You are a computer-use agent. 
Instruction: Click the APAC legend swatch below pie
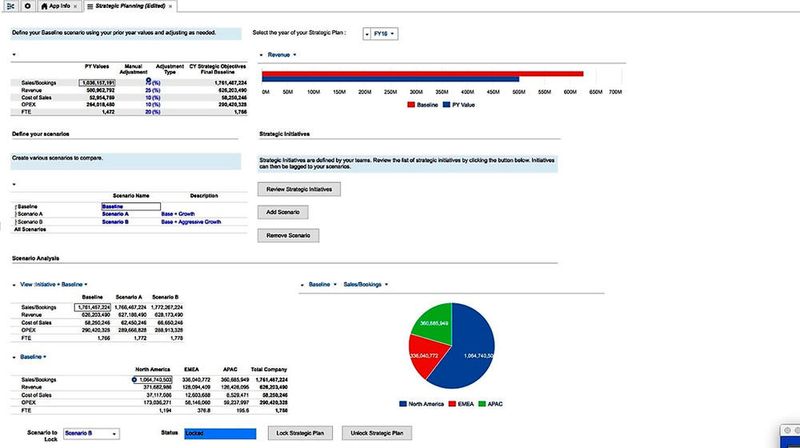tap(482, 404)
